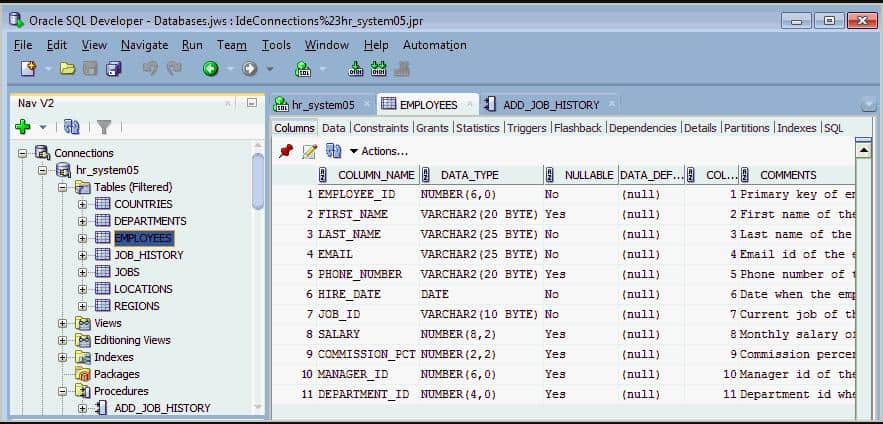Open the Tools menu

(276, 45)
